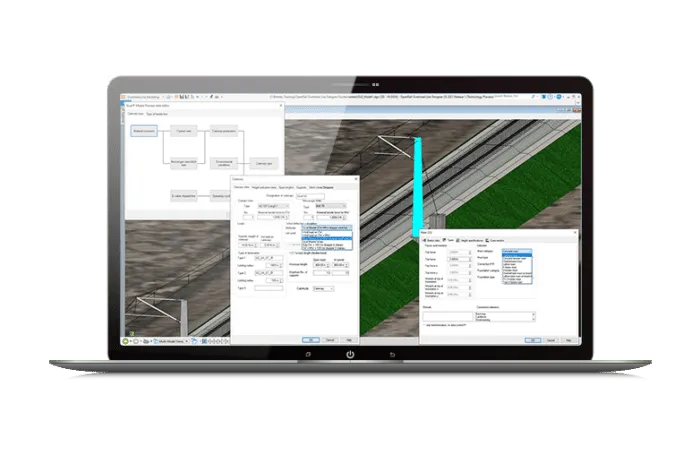Click the laptop power button icon
700x455 pixels.
(x=350, y=354)
